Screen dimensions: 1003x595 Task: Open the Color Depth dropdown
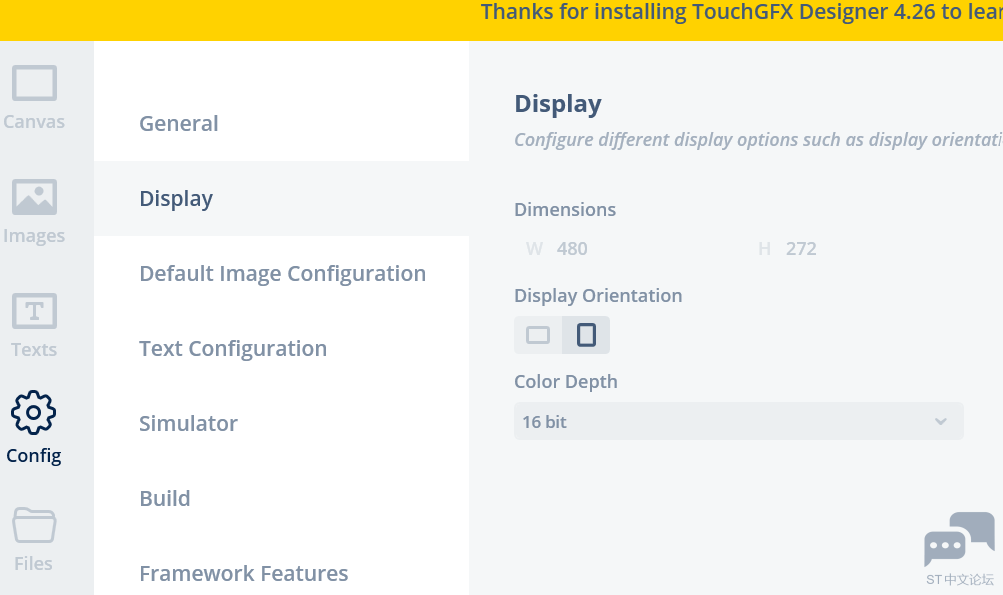coord(739,421)
